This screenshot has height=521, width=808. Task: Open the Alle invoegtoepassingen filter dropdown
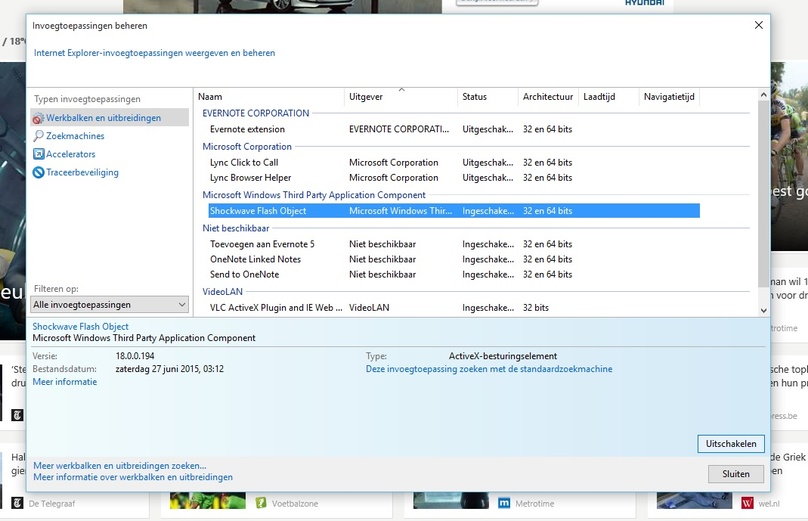[x=109, y=305]
